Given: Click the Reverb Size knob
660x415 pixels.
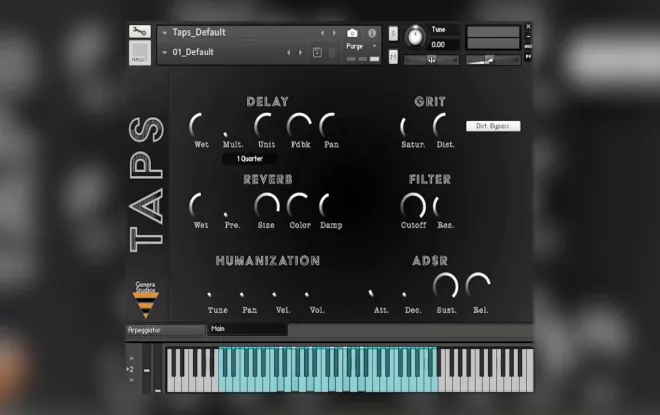Looking at the screenshot, I should pyautogui.click(x=266, y=206).
